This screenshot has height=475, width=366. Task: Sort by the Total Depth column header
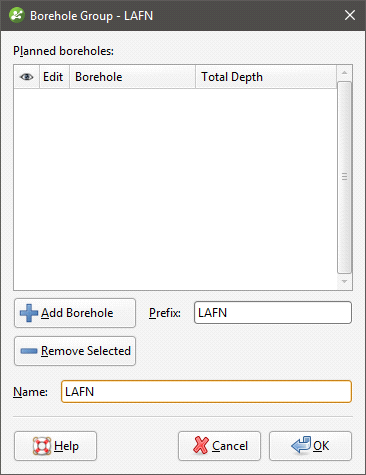point(266,77)
